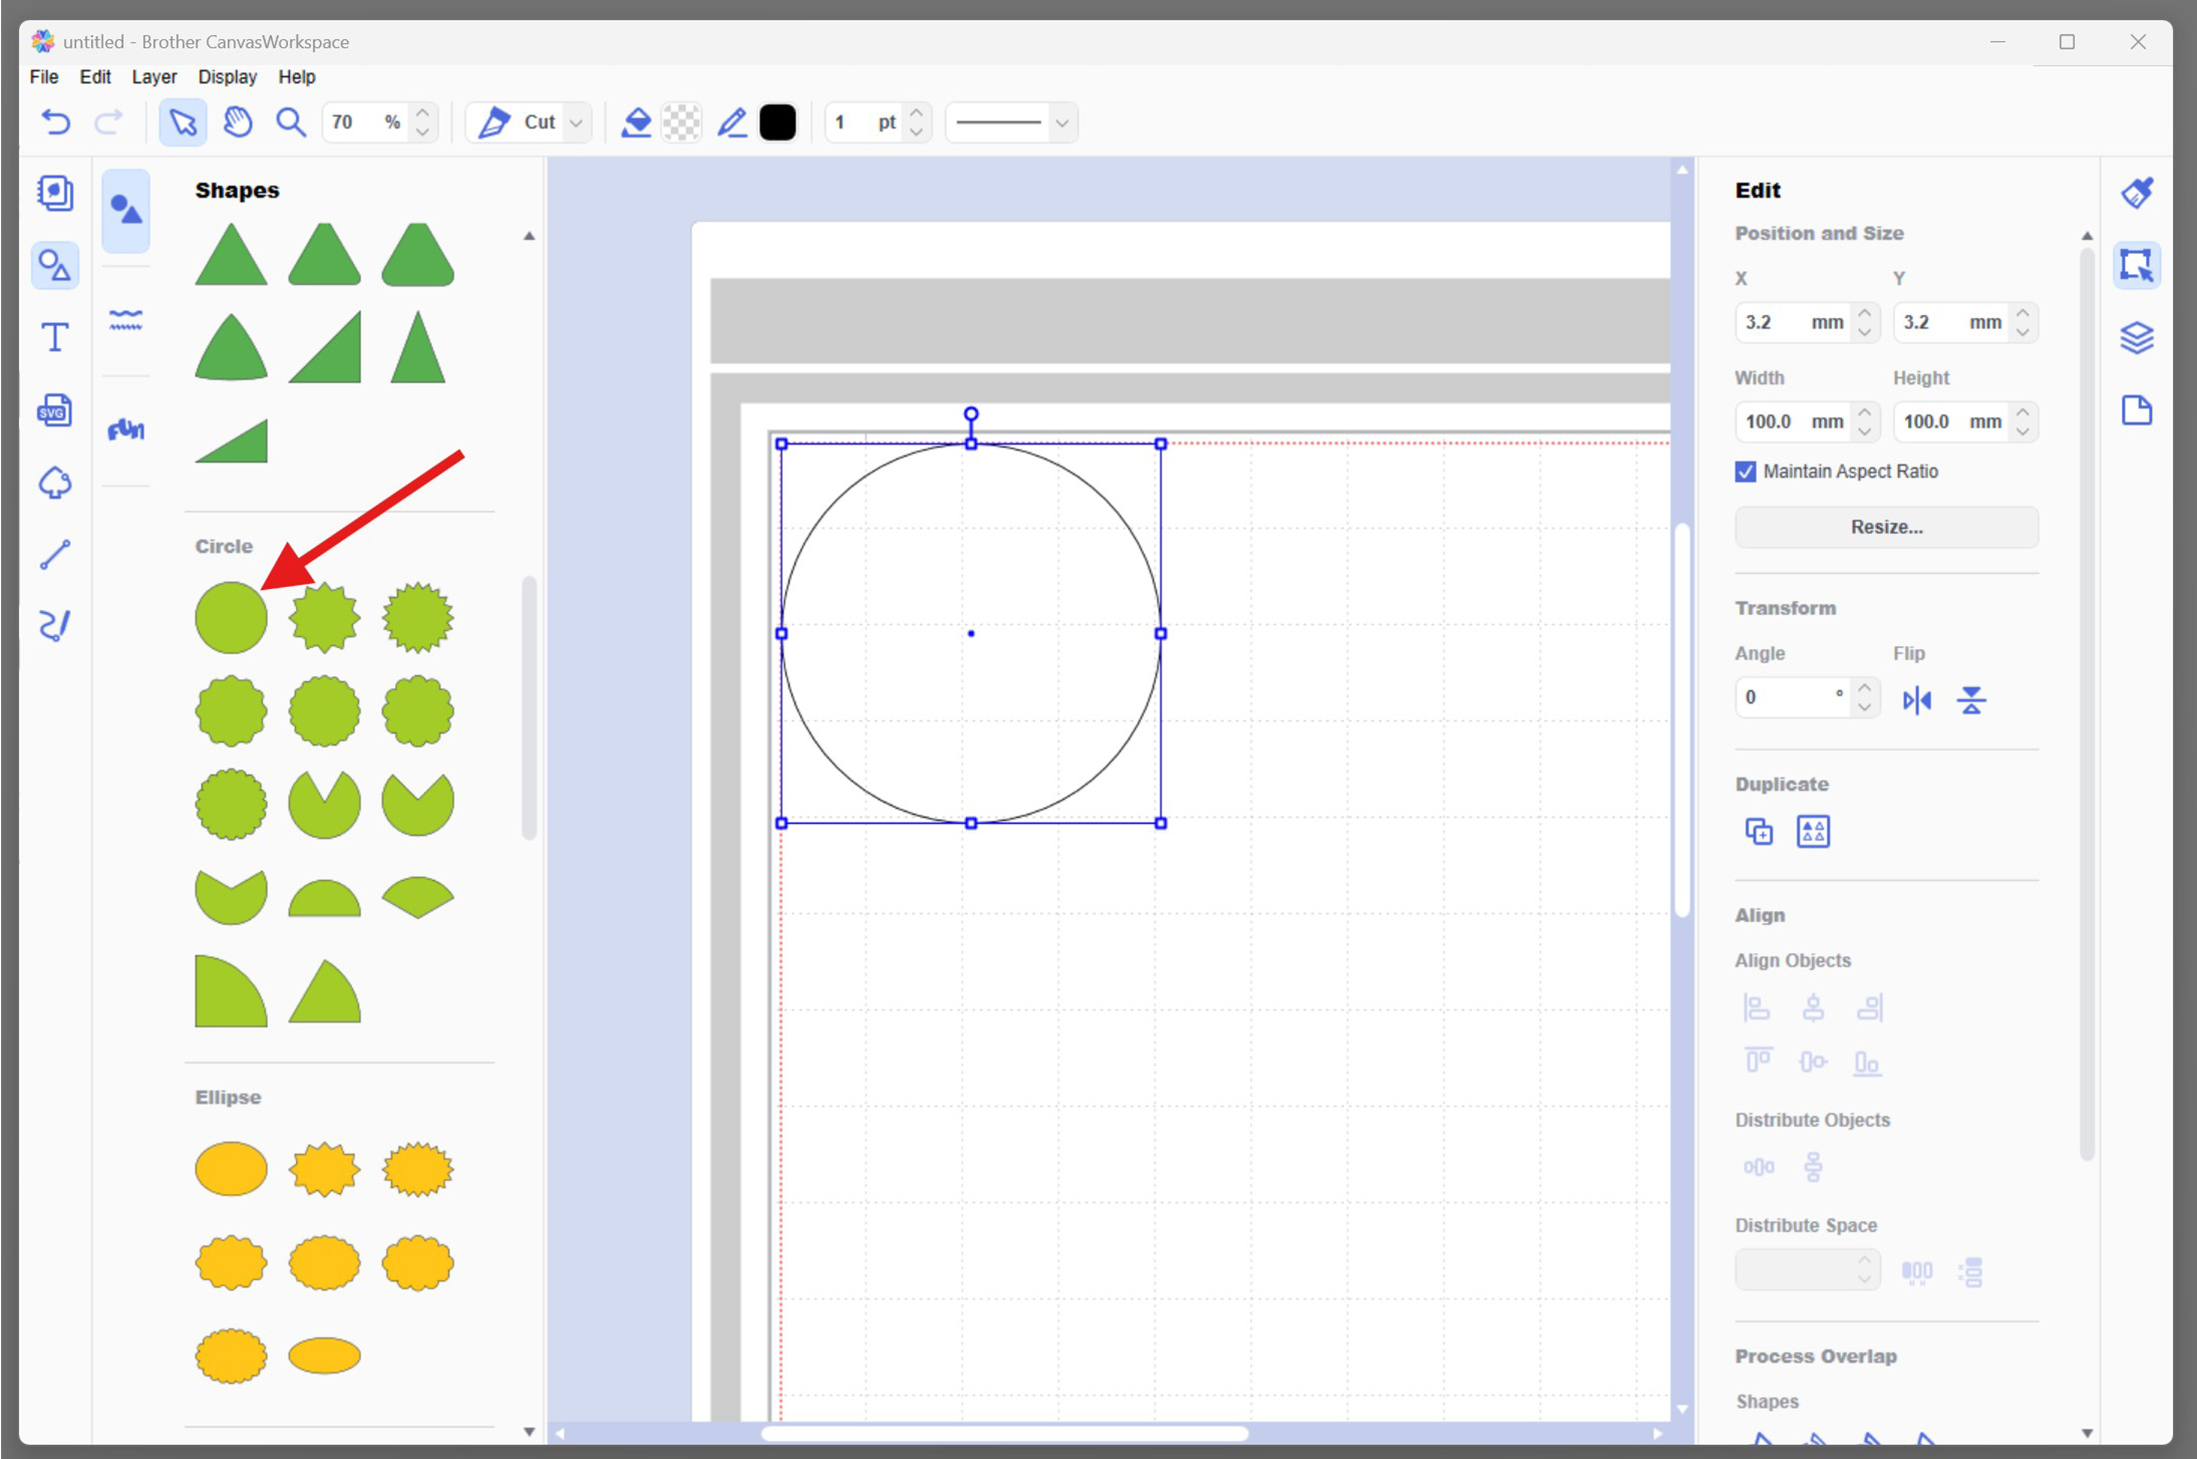Activate the Pan hand tool

pos(238,122)
